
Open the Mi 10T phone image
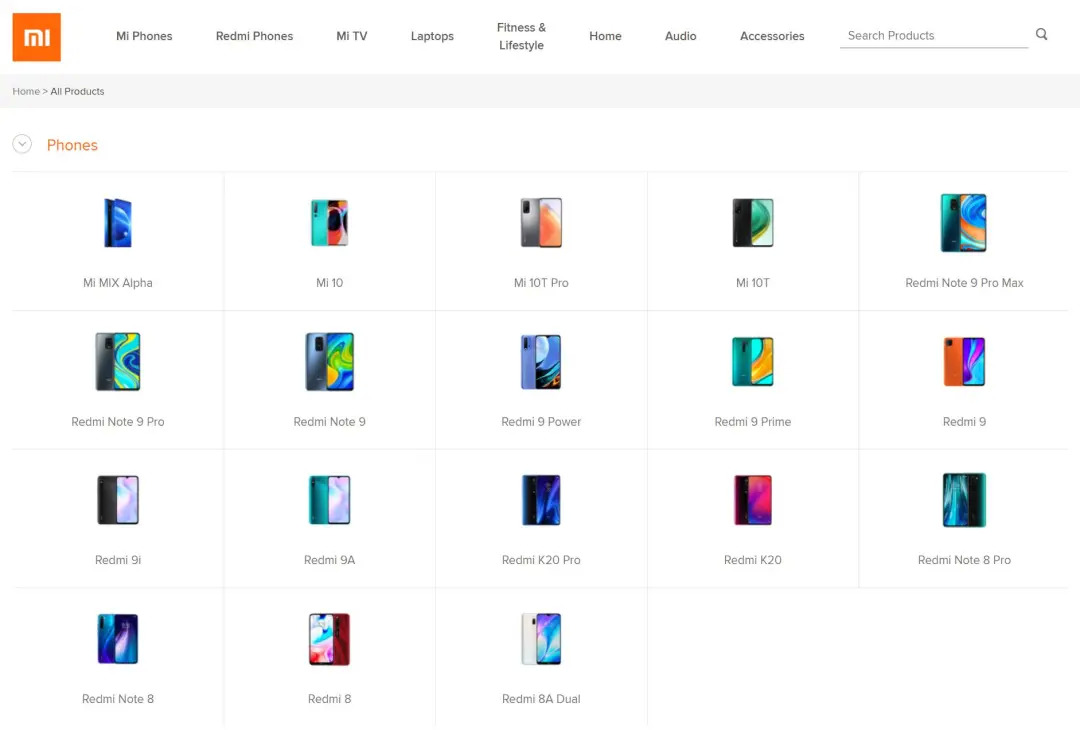[752, 222]
